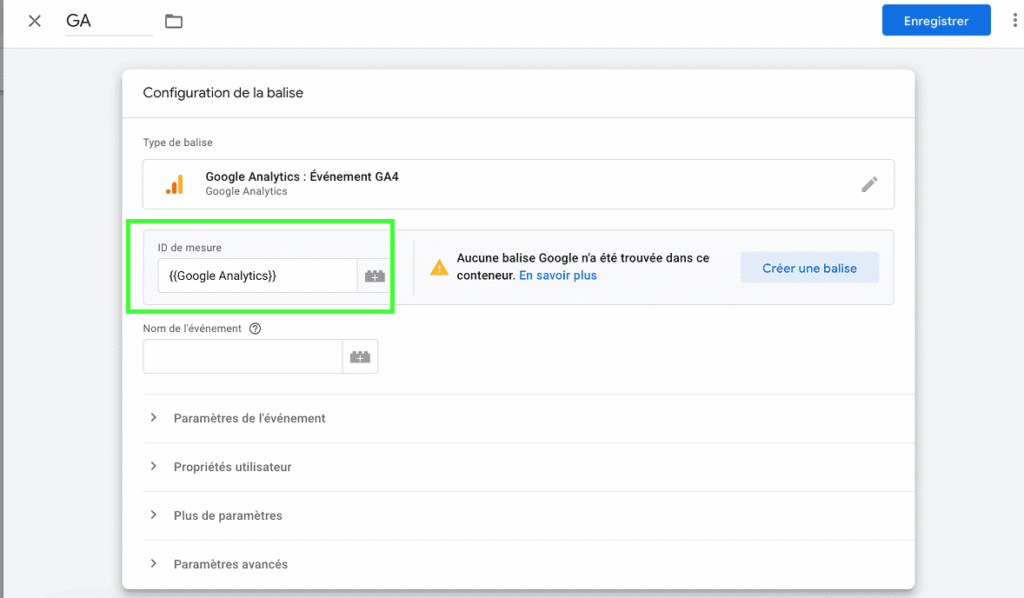Screen dimensions: 1024x598
Task: Expand Paramètres avancés section
Action: click(528, 564)
